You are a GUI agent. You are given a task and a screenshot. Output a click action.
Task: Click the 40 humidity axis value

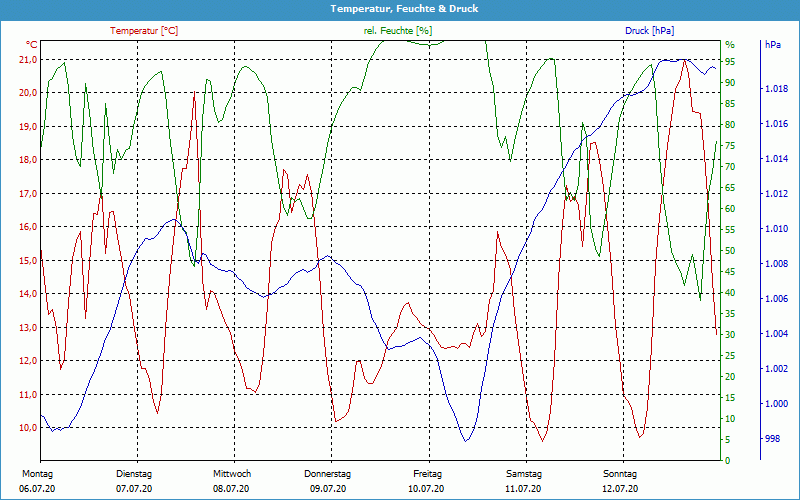click(x=730, y=292)
